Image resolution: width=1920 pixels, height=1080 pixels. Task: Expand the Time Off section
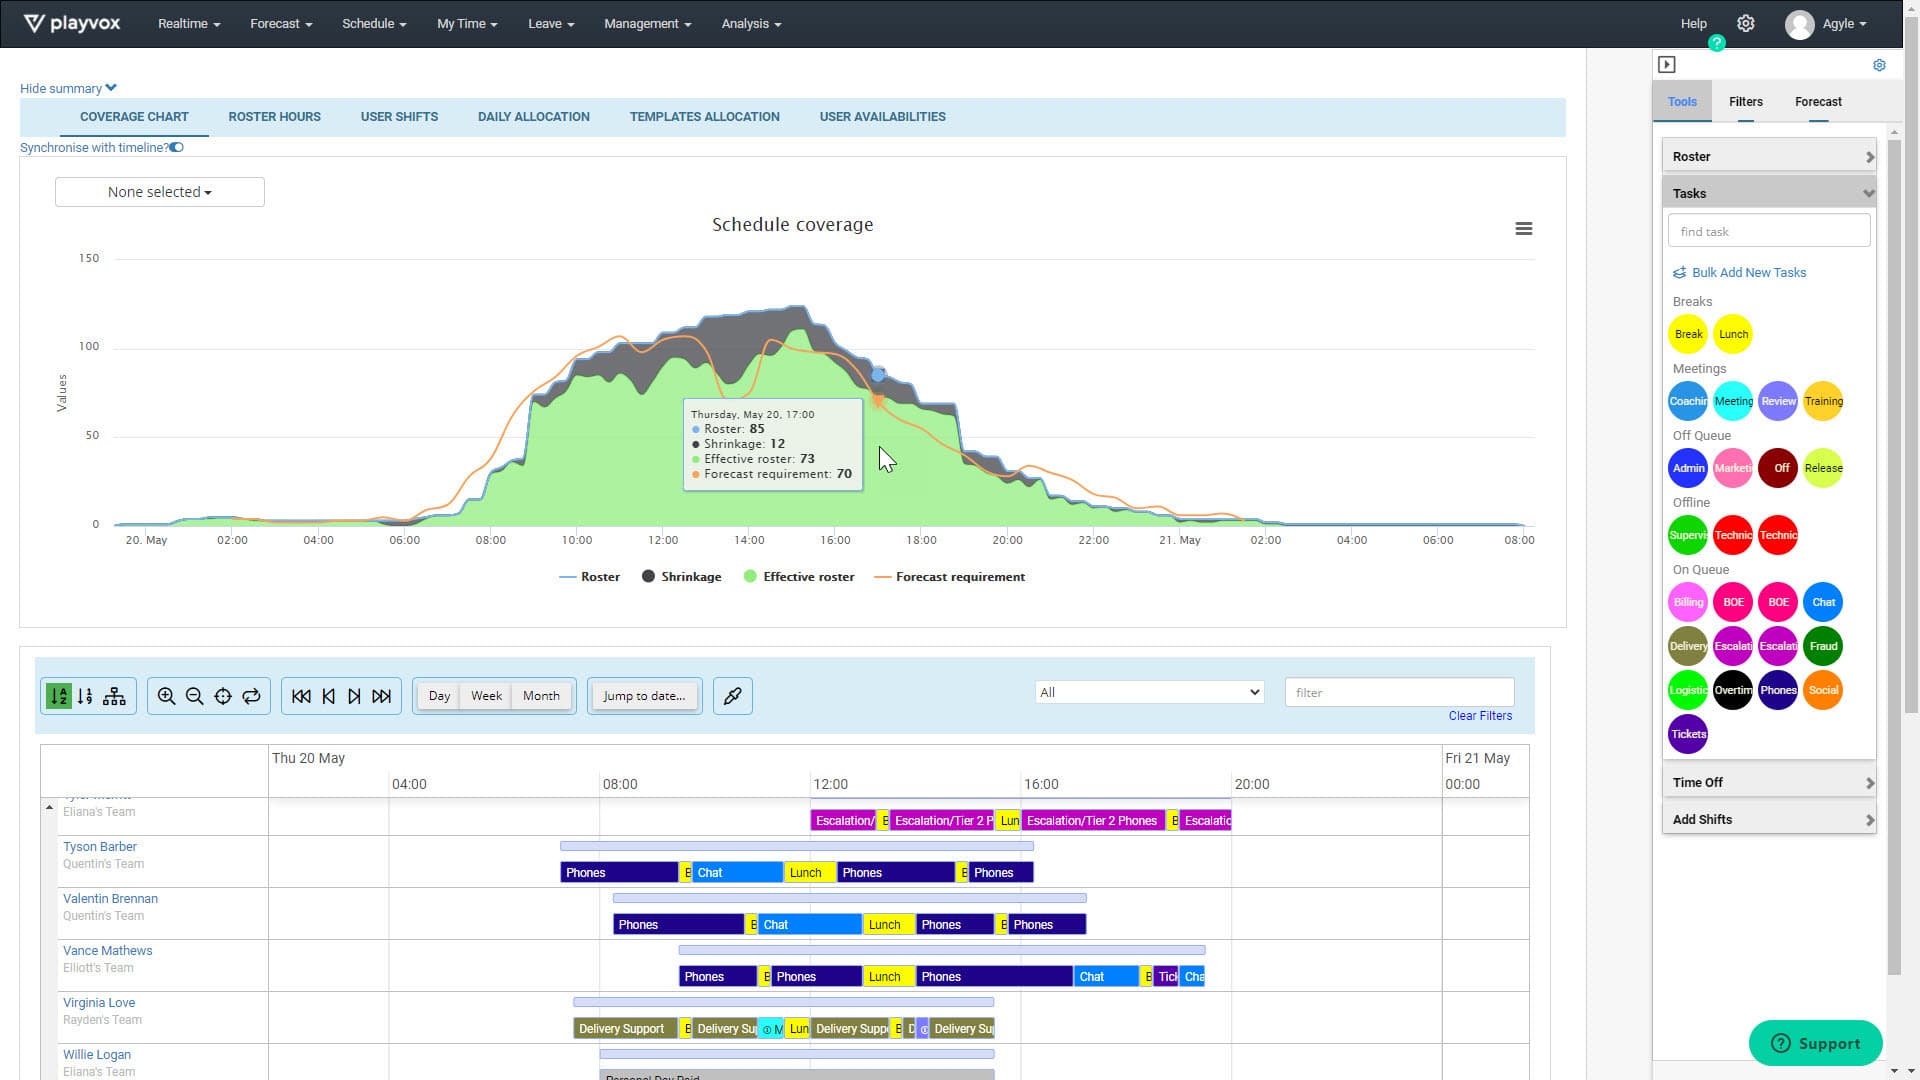click(1769, 782)
